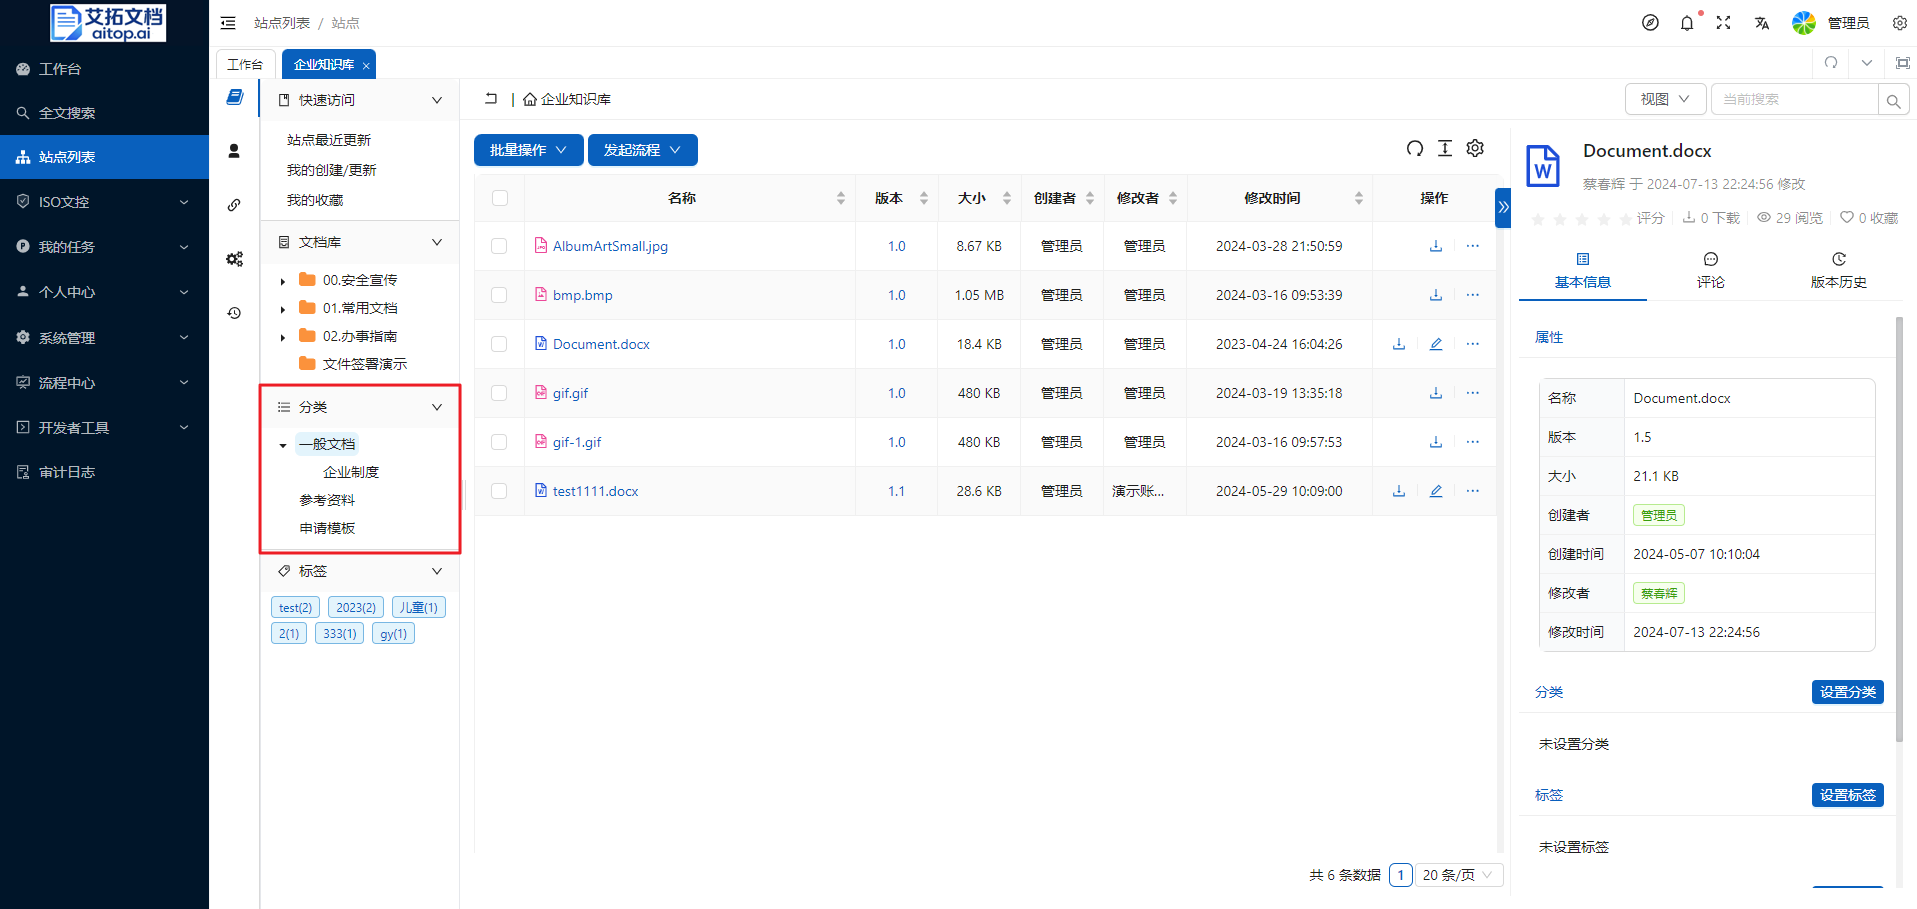Click the table refresh icon
This screenshot has height=909, width=1917.
pos(1414,149)
